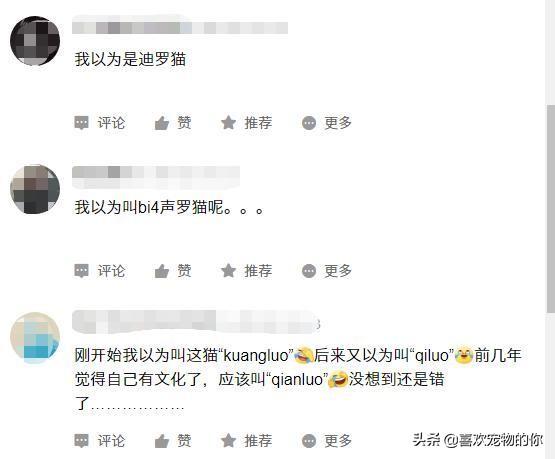Like the kuangluo comment with thumbs-up

pyautogui.click(x=162, y=441)
